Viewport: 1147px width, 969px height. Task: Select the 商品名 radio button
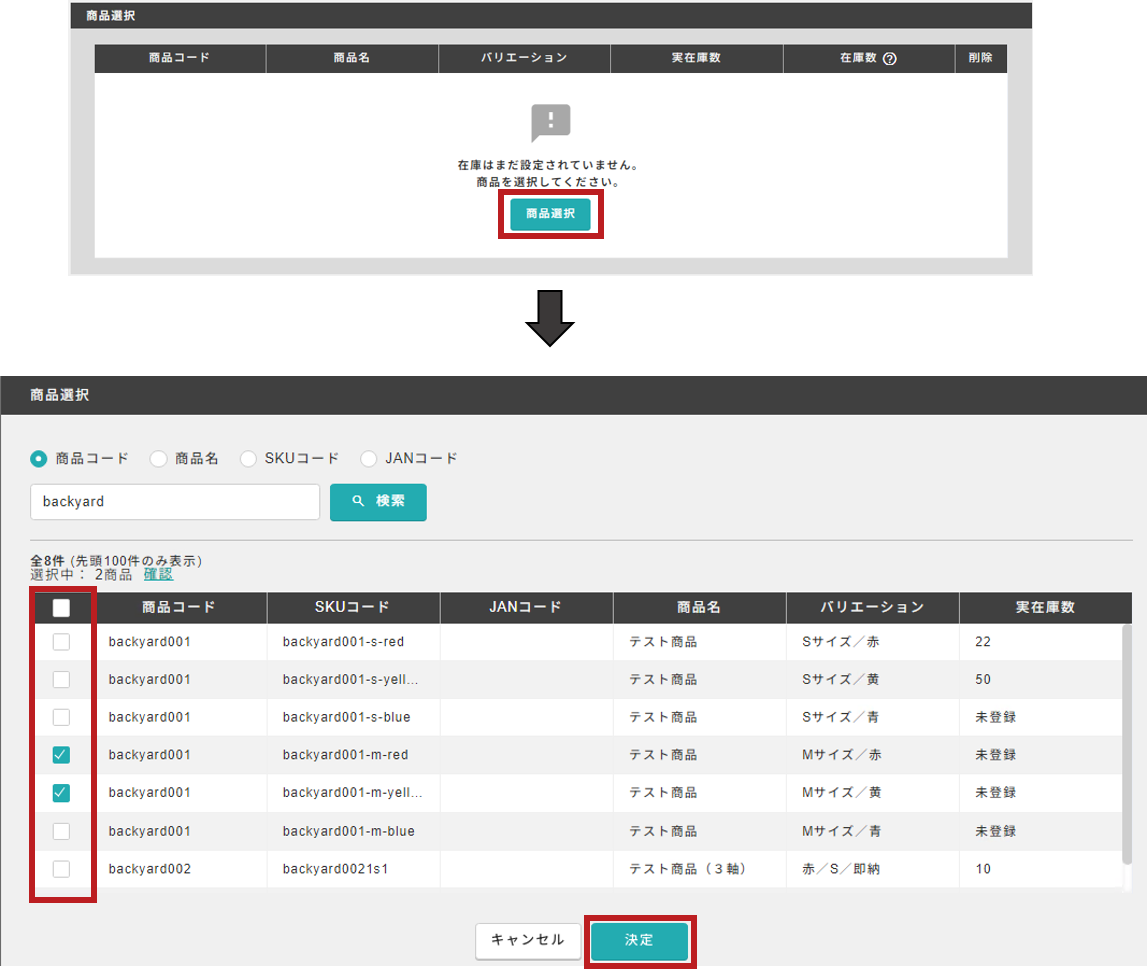pos(158,459)
